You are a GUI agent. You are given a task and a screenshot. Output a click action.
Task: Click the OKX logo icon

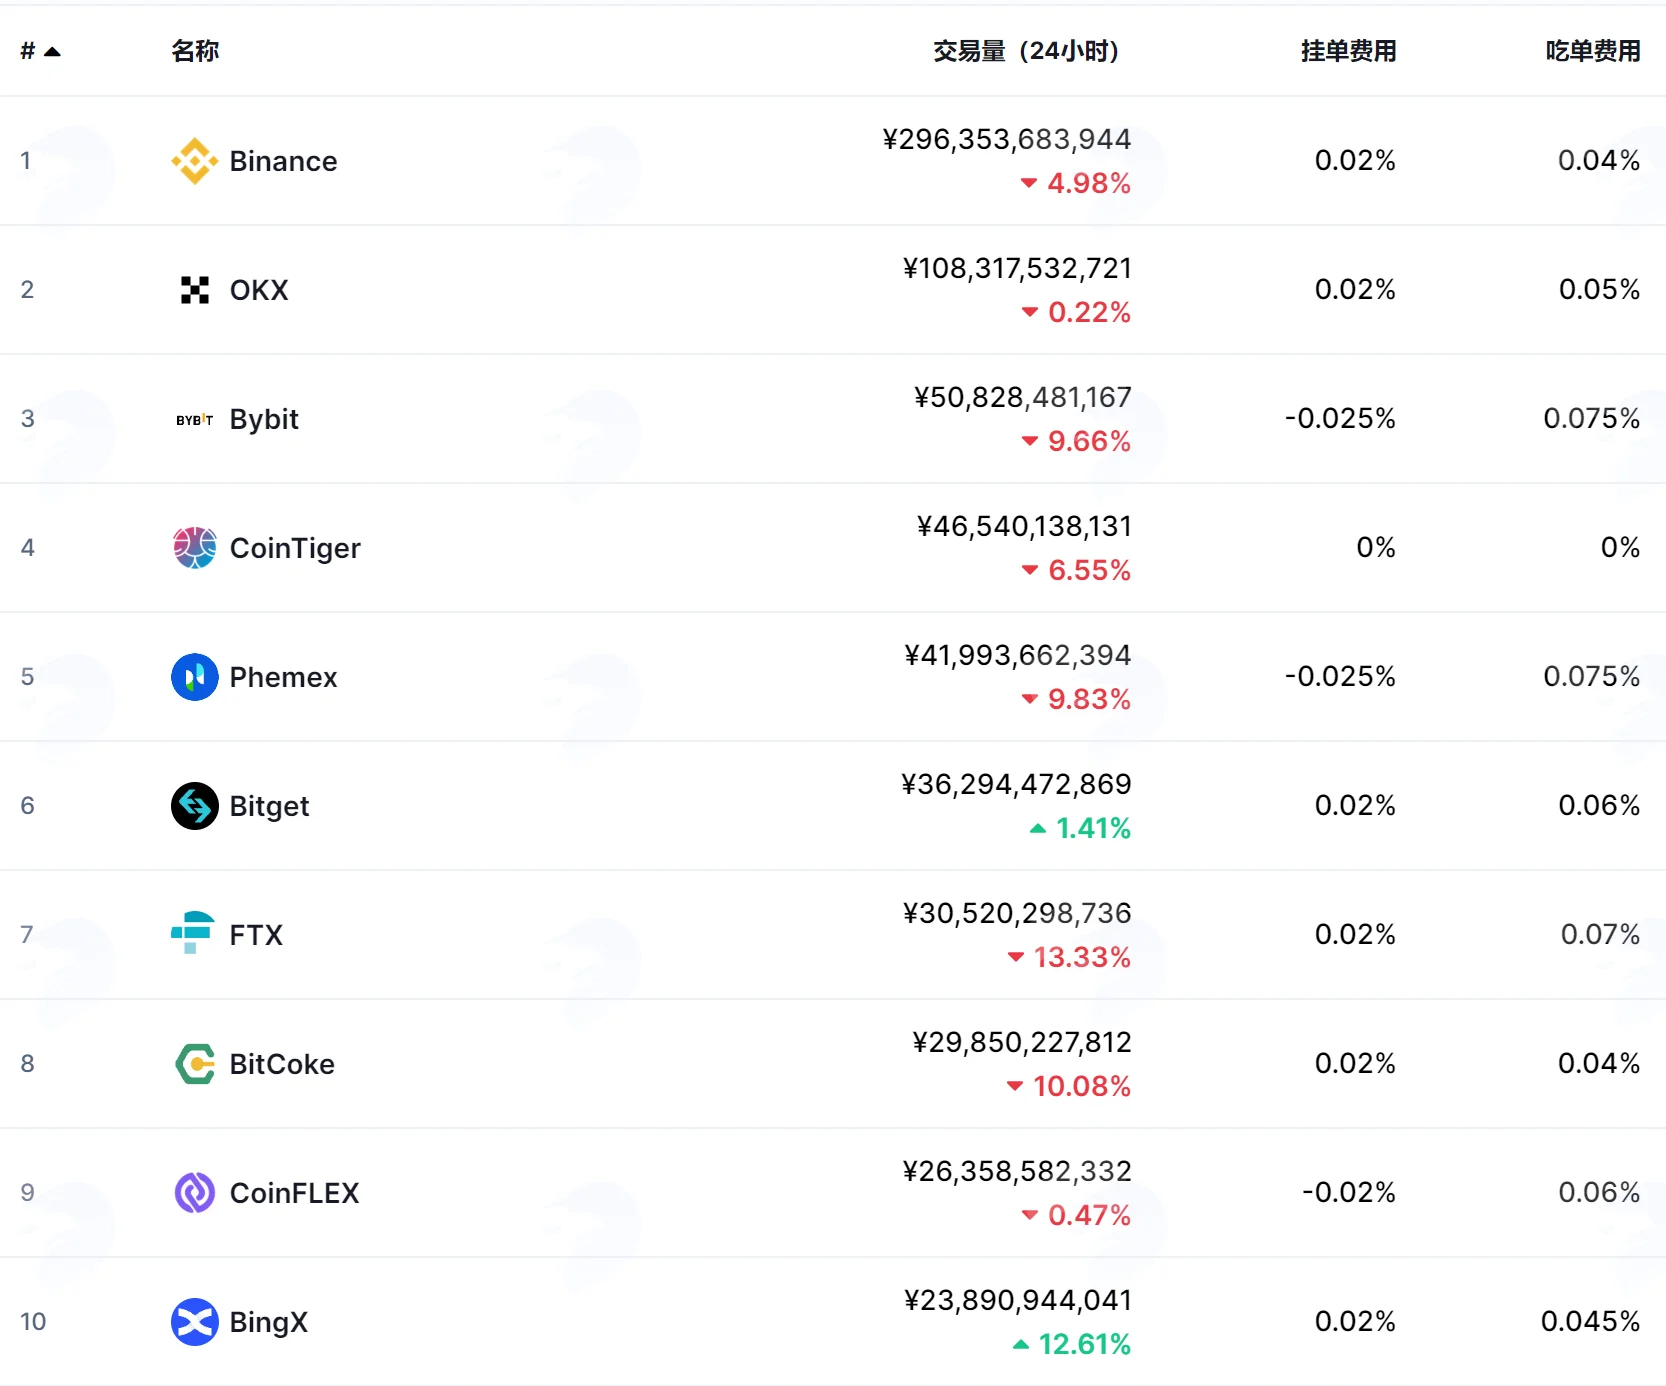click(x=195, y=290)
